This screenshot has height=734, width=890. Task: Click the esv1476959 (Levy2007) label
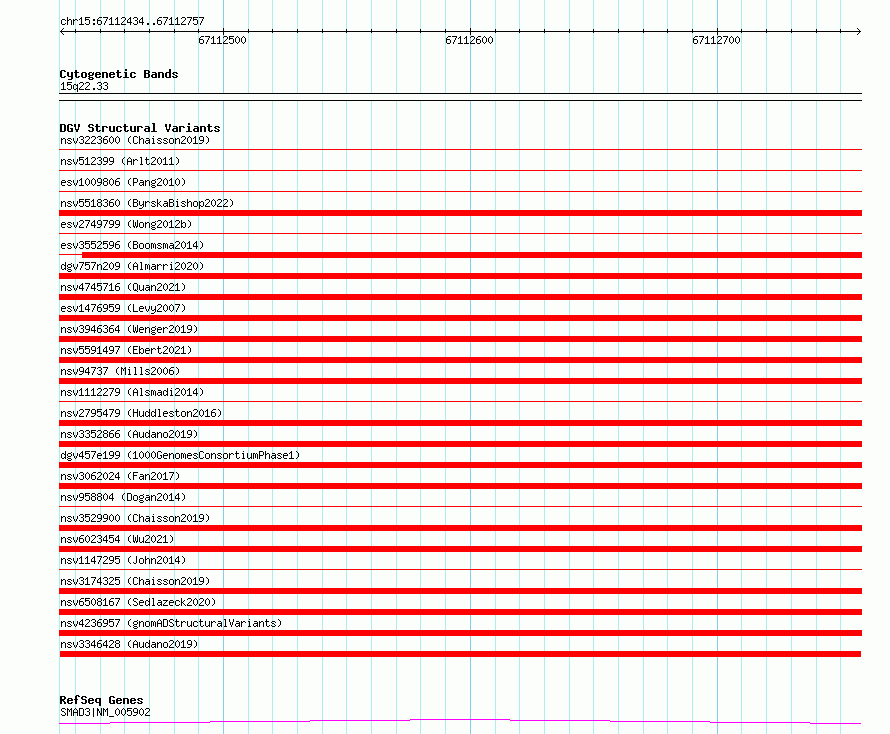pos(123,308)
